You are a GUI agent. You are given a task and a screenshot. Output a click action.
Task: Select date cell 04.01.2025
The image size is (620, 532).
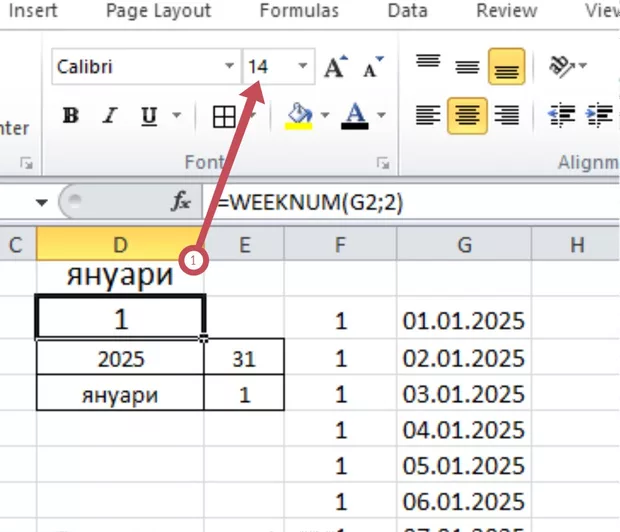tap(464, 429)
